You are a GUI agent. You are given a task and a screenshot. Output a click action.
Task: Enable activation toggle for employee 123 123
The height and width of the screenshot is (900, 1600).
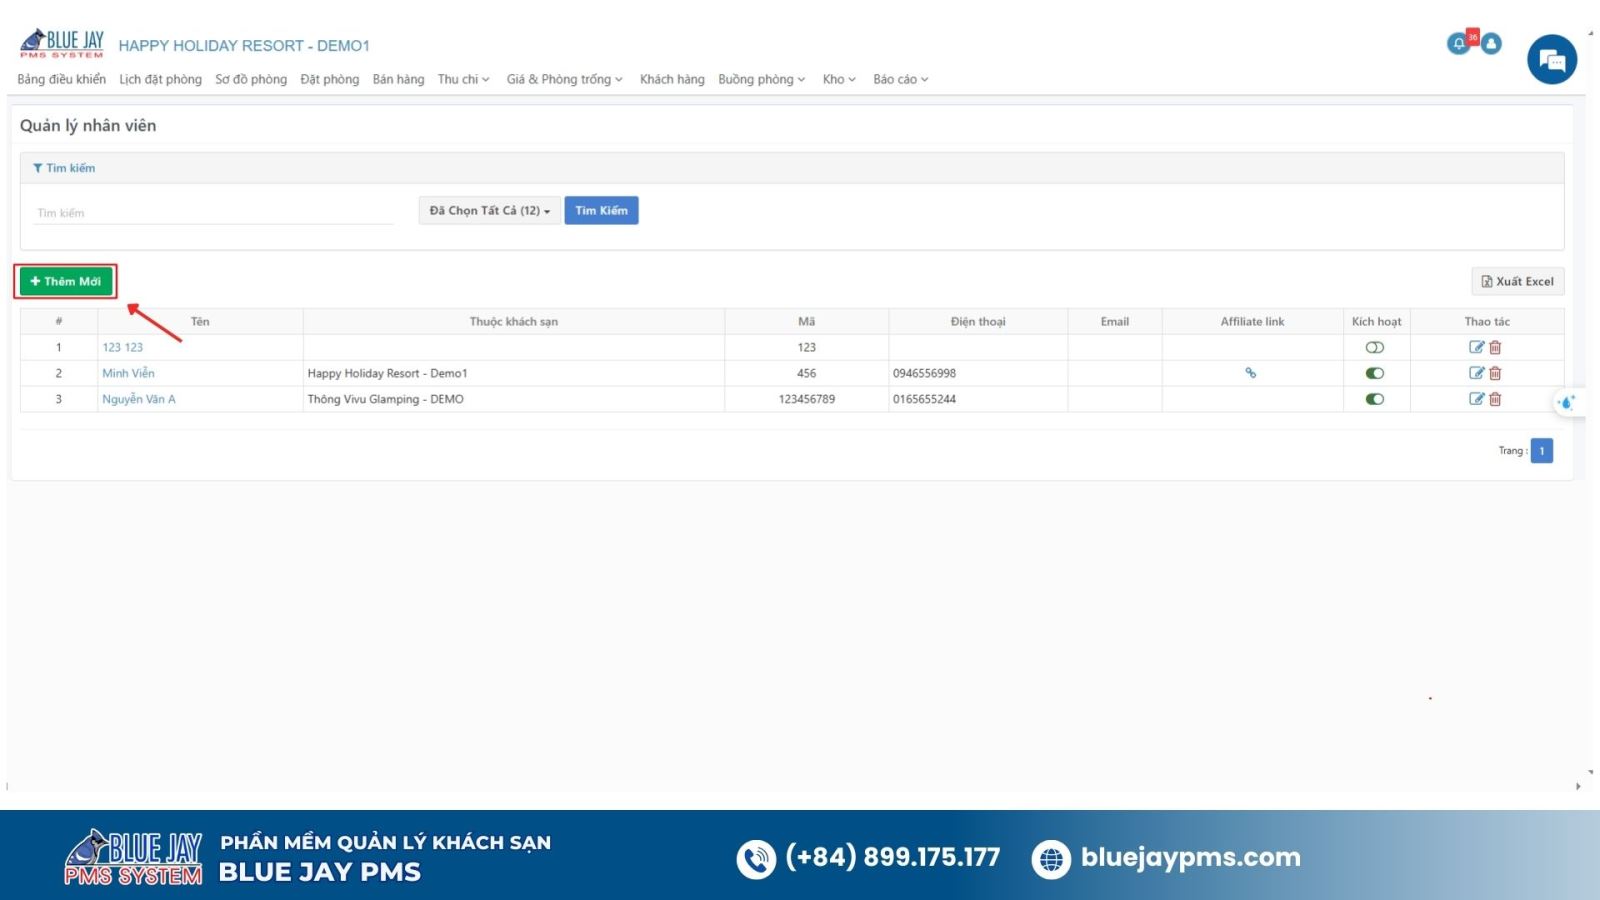tap(1376, 347)
